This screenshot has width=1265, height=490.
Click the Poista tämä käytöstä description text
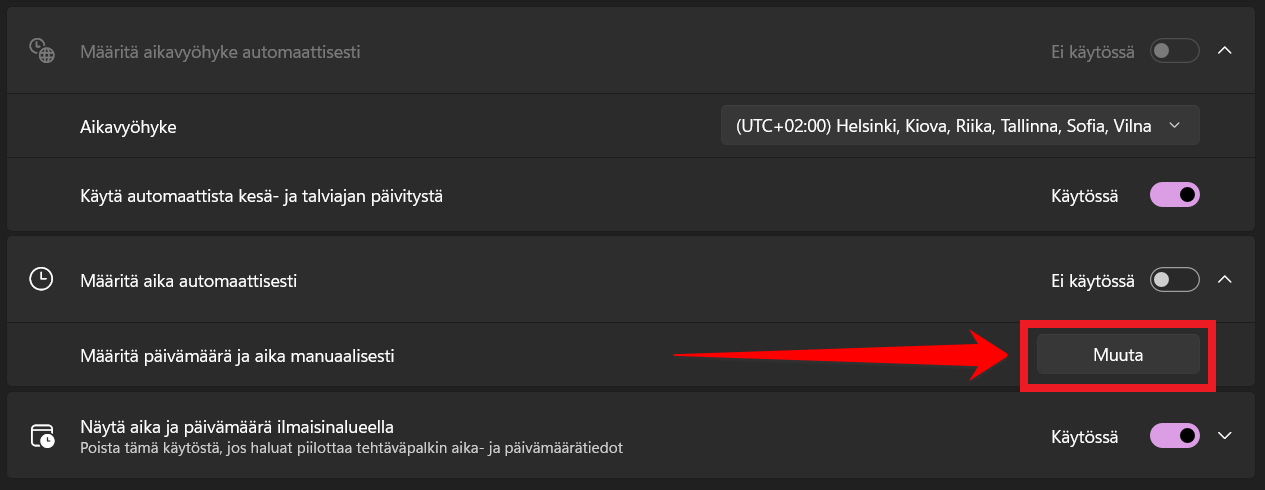pos(351,448)
